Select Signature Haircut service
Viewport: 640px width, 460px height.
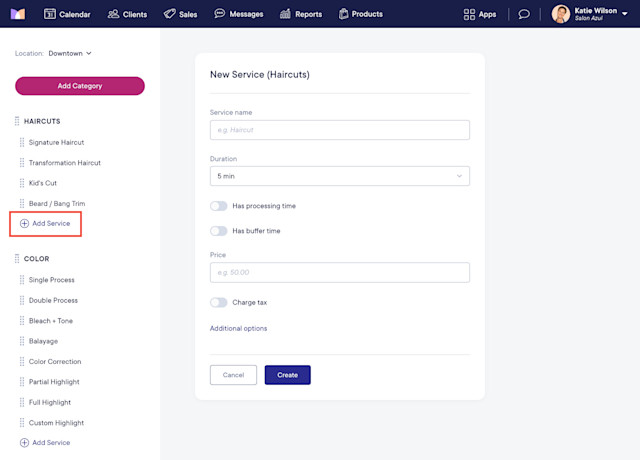56,142
